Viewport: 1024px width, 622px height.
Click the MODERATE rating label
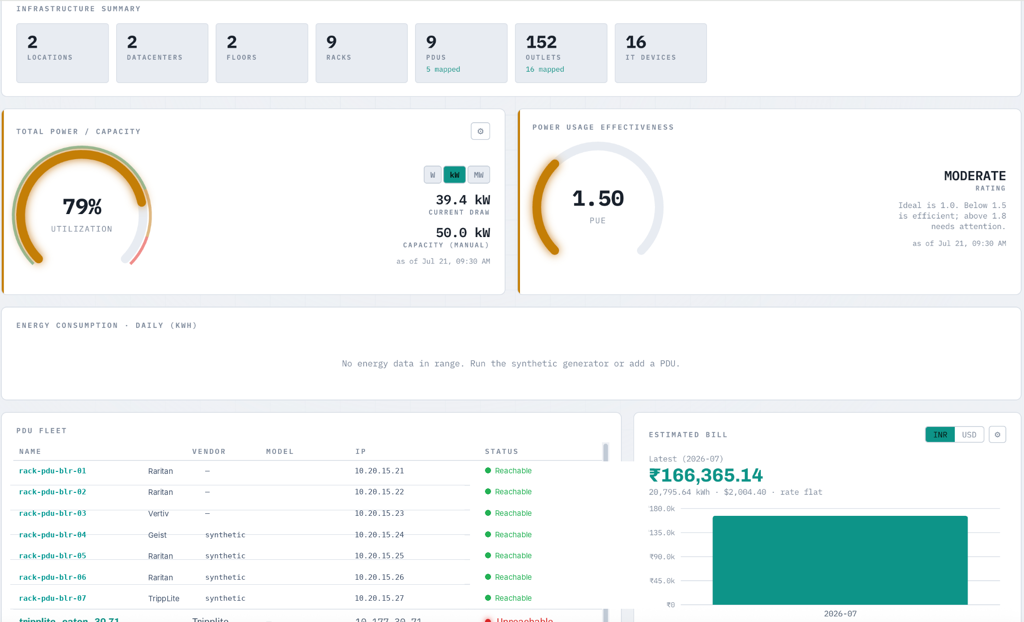coord(974,176)
